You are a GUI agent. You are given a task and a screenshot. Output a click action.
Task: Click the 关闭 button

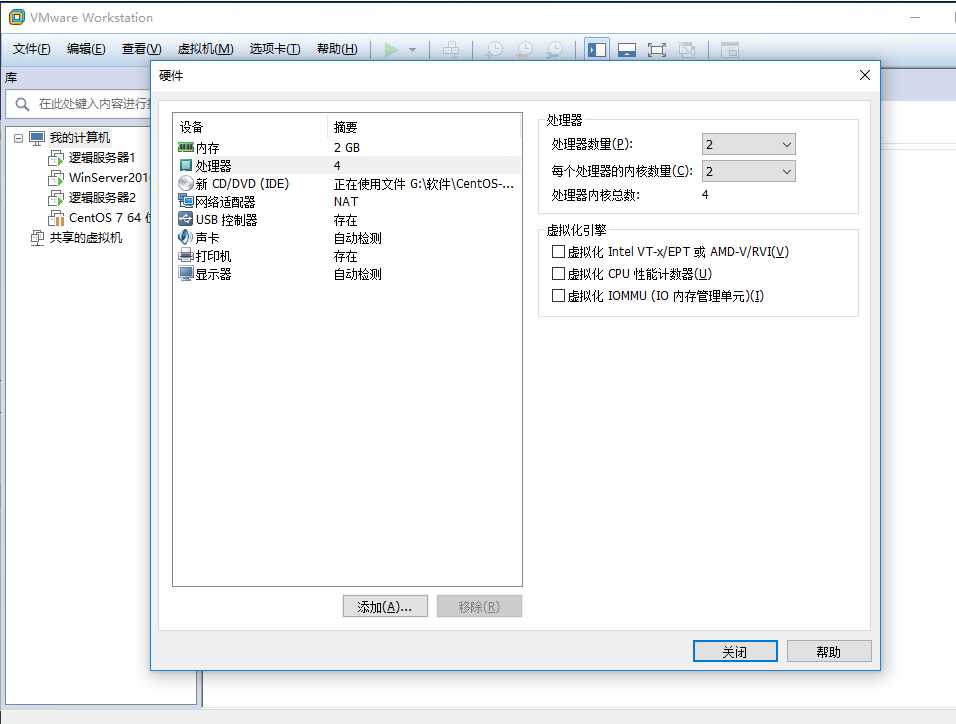pos(735,651)
